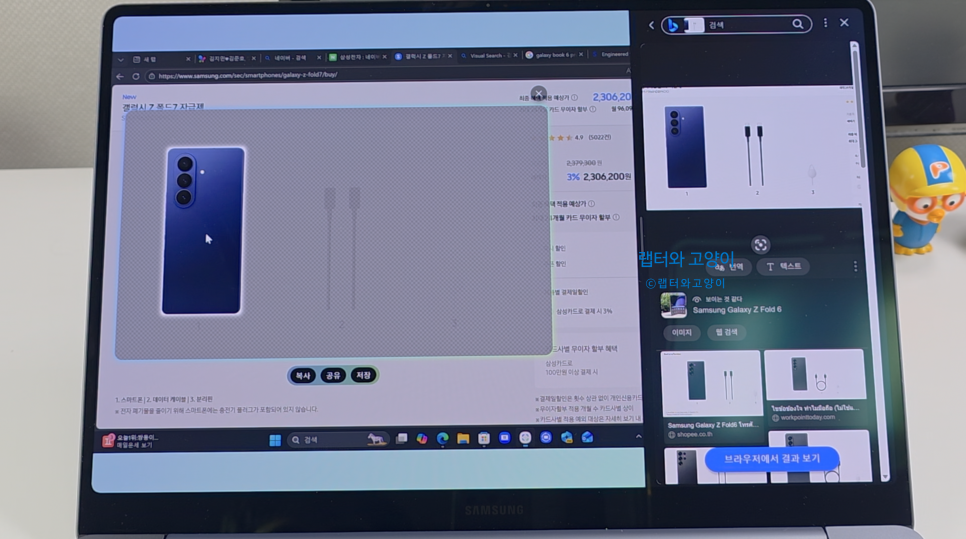Click the site info icon before the URL

151,76
